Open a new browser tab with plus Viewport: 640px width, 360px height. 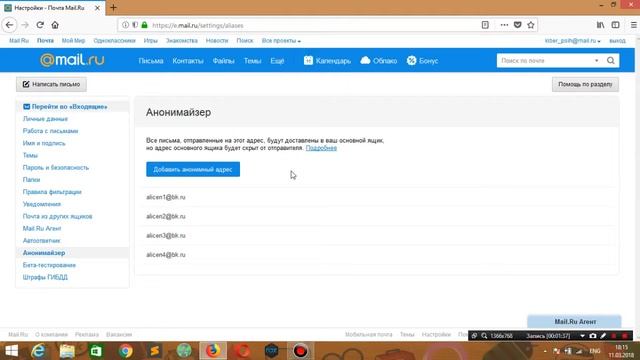click(x=113, y=7)
